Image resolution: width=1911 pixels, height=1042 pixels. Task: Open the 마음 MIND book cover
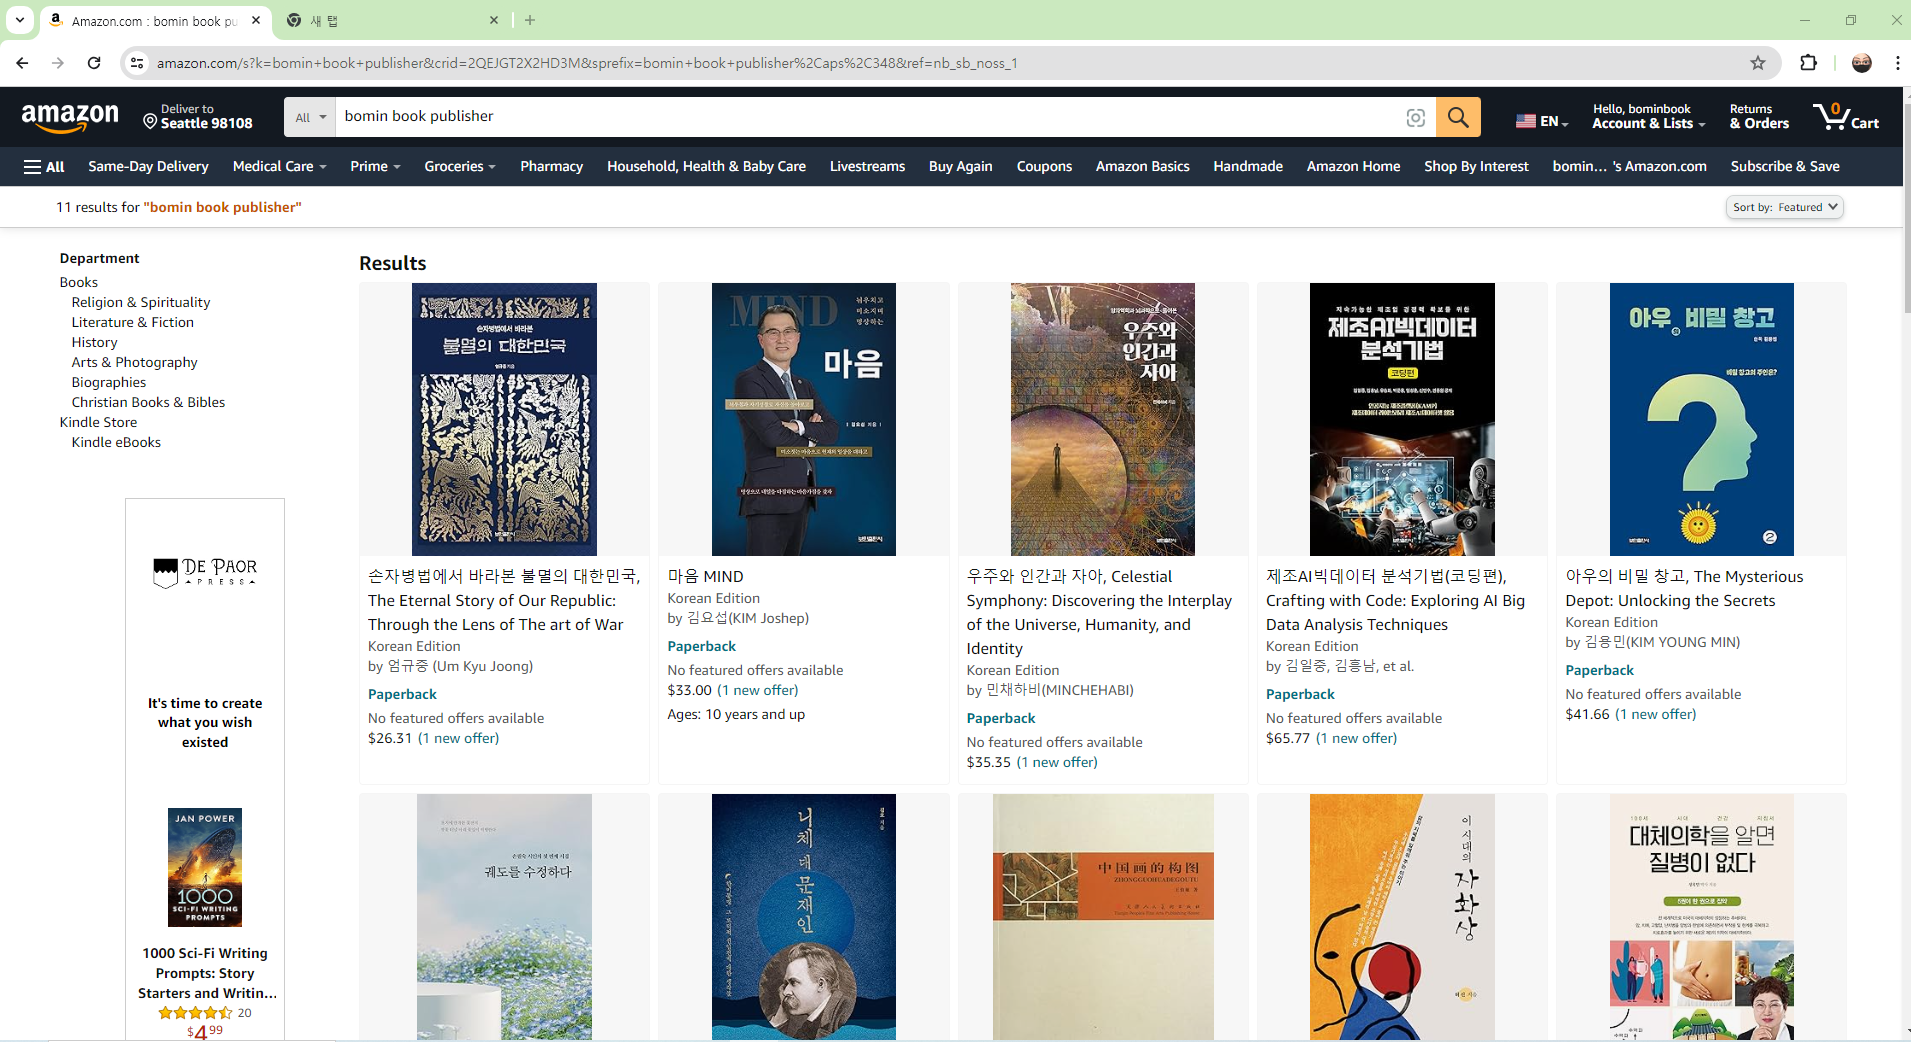tap(803, 419)
